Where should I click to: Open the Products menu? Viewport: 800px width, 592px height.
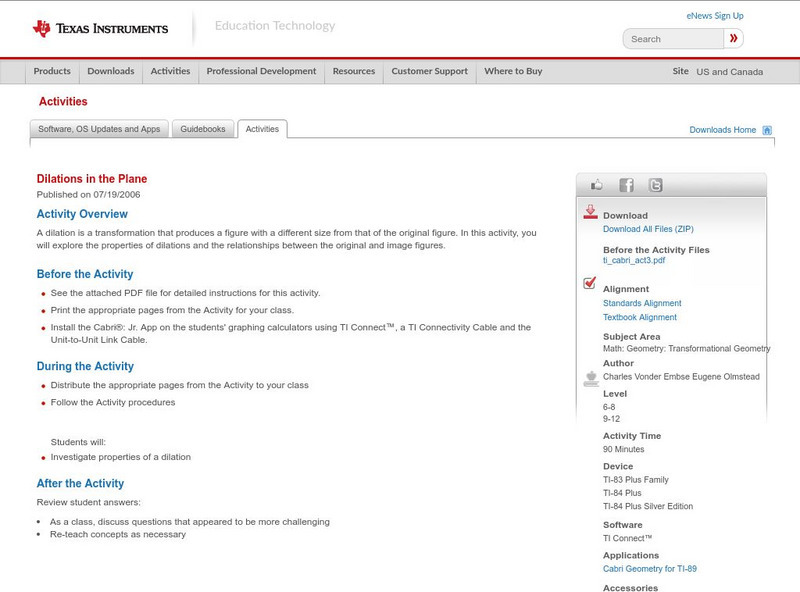(x=52, y=71)
